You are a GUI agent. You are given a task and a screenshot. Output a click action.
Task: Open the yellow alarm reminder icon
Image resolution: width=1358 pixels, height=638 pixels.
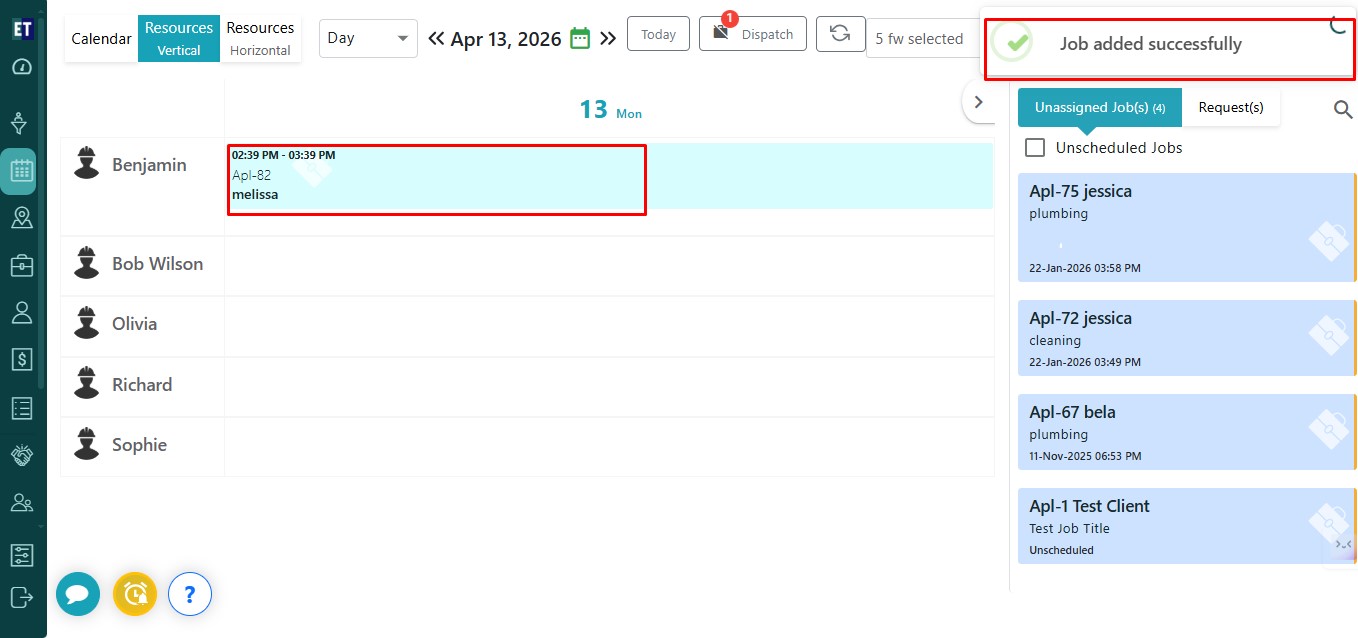coord(135,595)
